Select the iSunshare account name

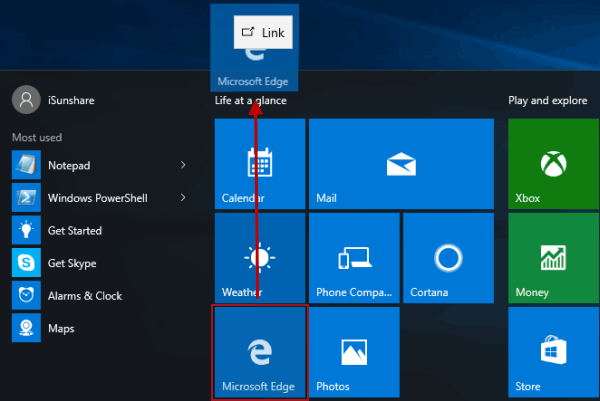(71, 100)
